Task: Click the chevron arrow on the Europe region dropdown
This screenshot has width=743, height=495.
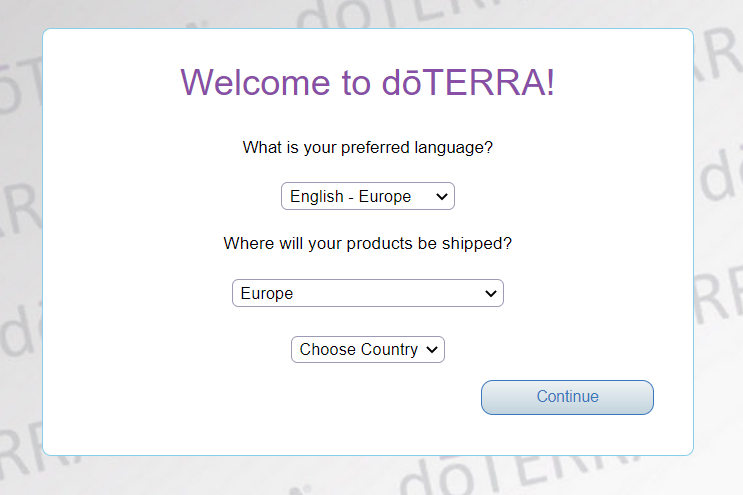Action: 491,294
